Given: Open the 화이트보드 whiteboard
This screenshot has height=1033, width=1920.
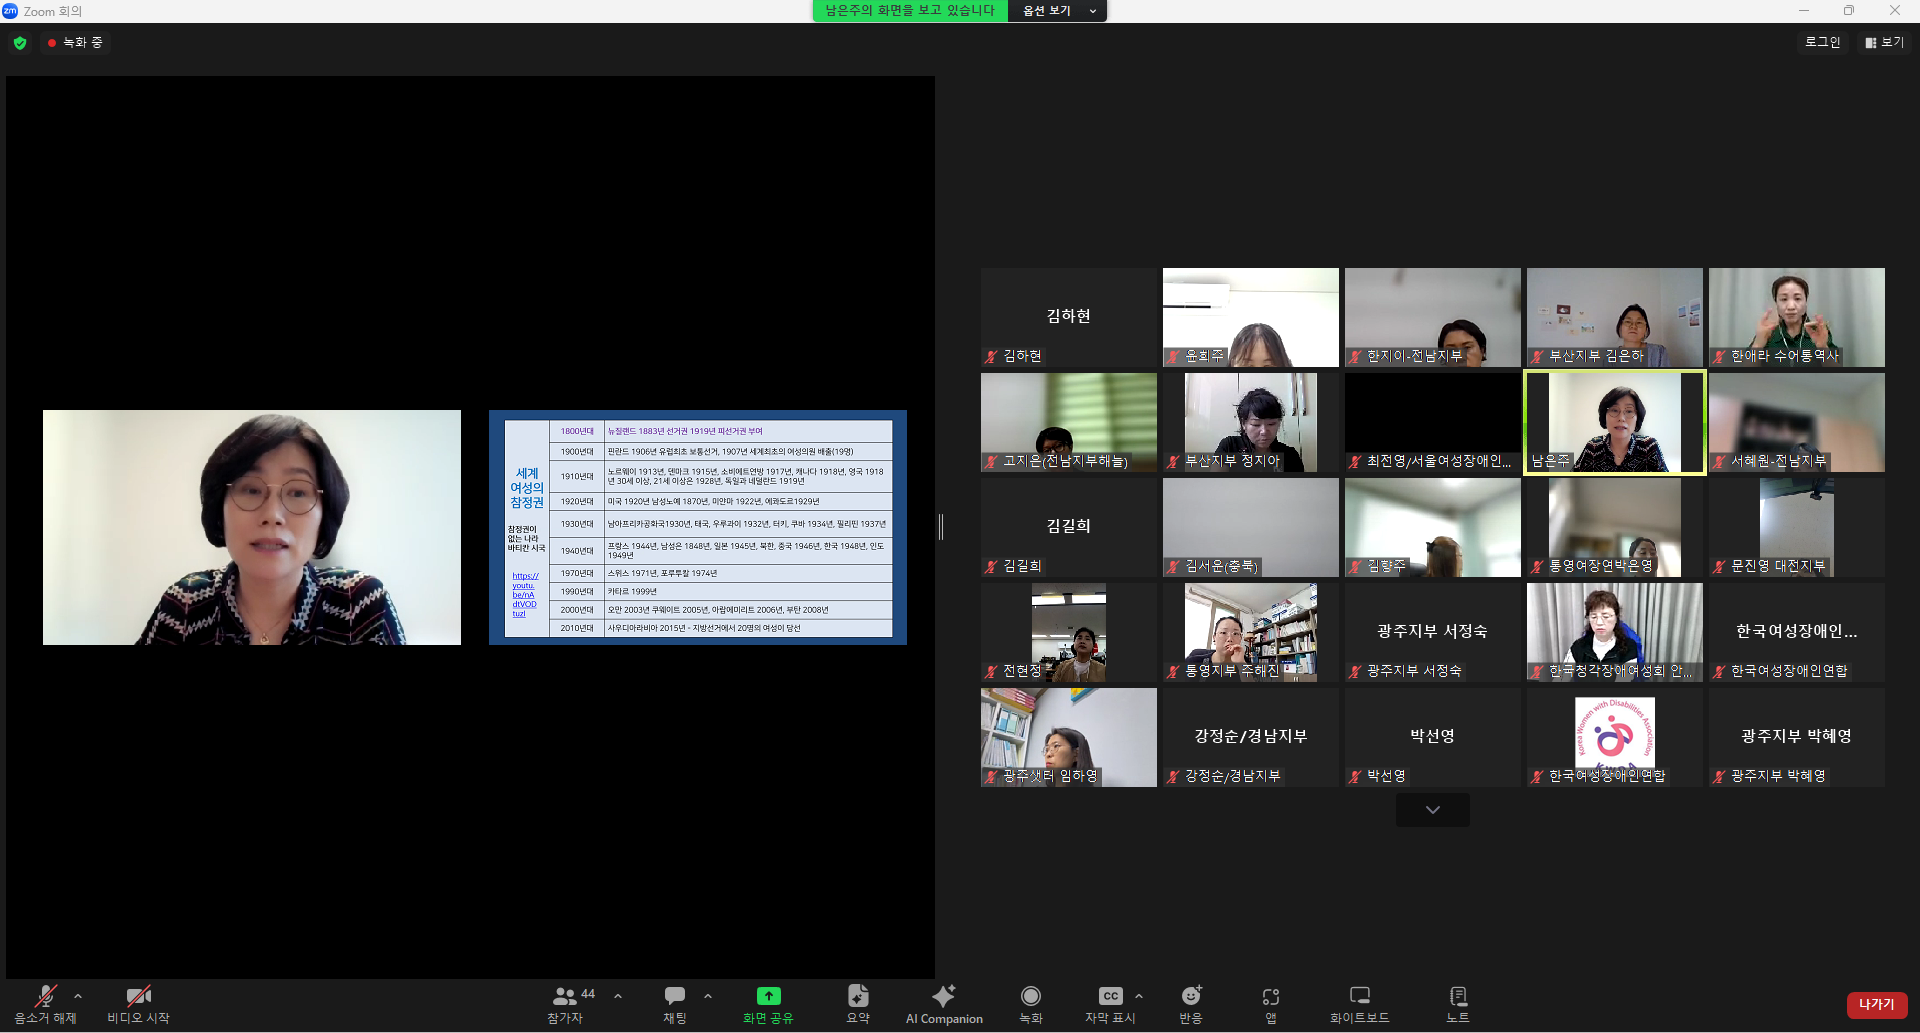Looking at the screenshot, I should point(1360,1004).
